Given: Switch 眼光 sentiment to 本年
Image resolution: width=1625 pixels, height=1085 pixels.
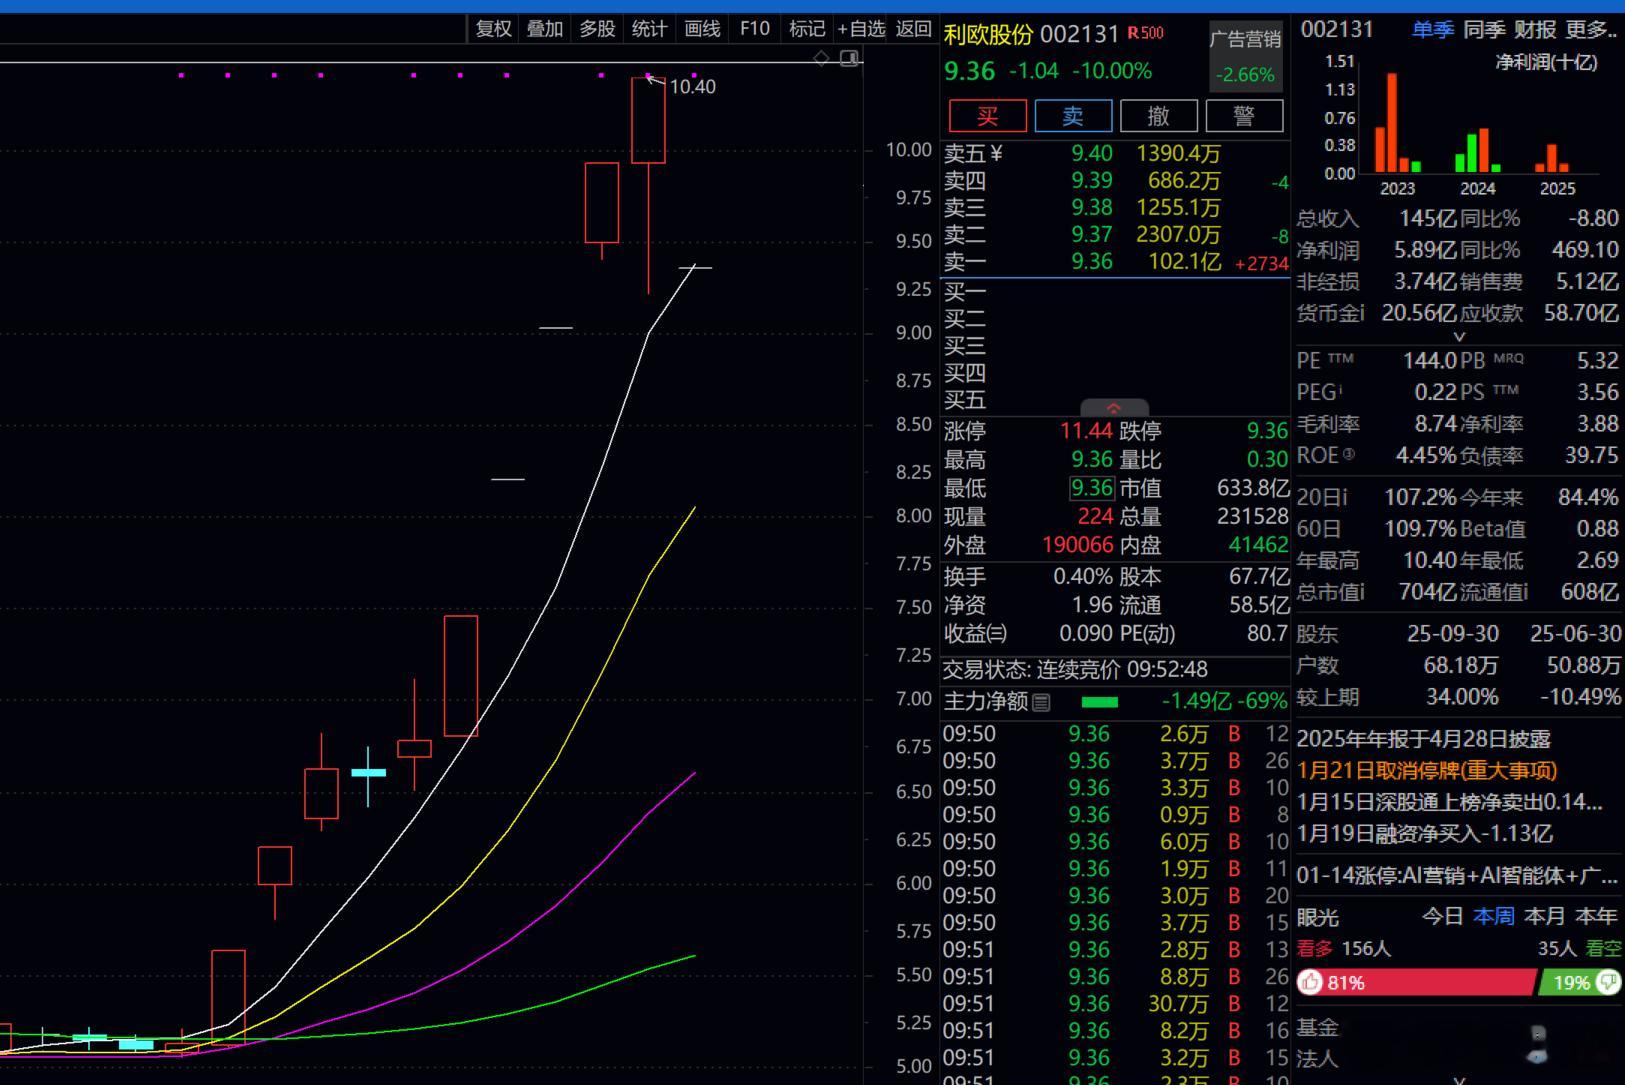Looking at the screenshot, I should click(x=1596, y=916).
